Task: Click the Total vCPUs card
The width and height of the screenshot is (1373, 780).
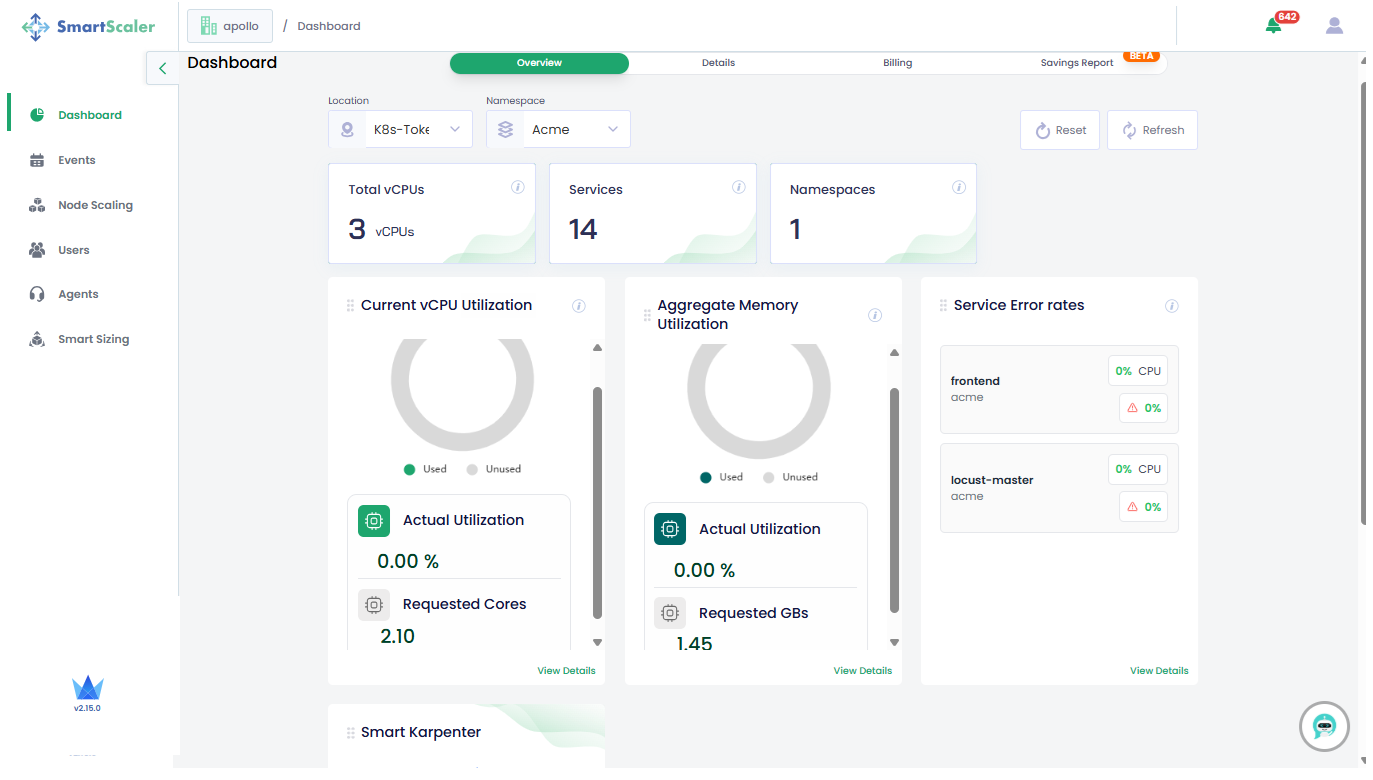Action: (x=432, y=214)
